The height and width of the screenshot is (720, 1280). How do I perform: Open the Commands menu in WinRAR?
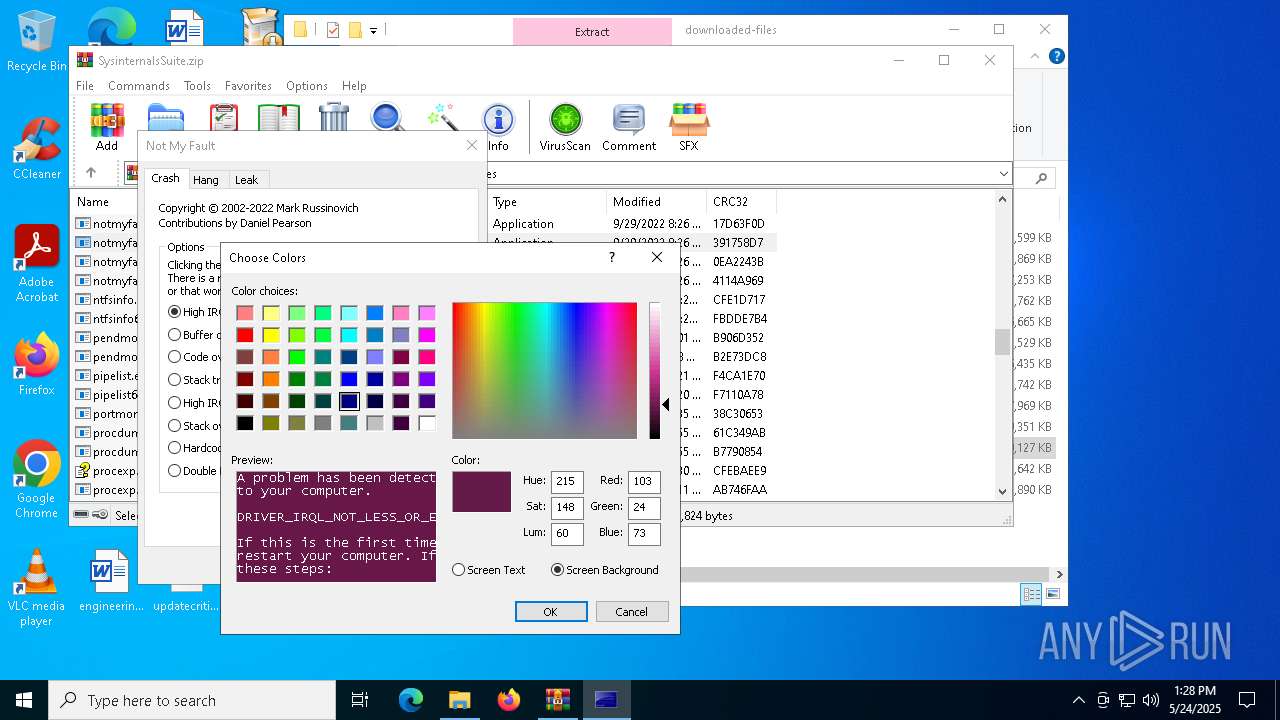point(139,86)
